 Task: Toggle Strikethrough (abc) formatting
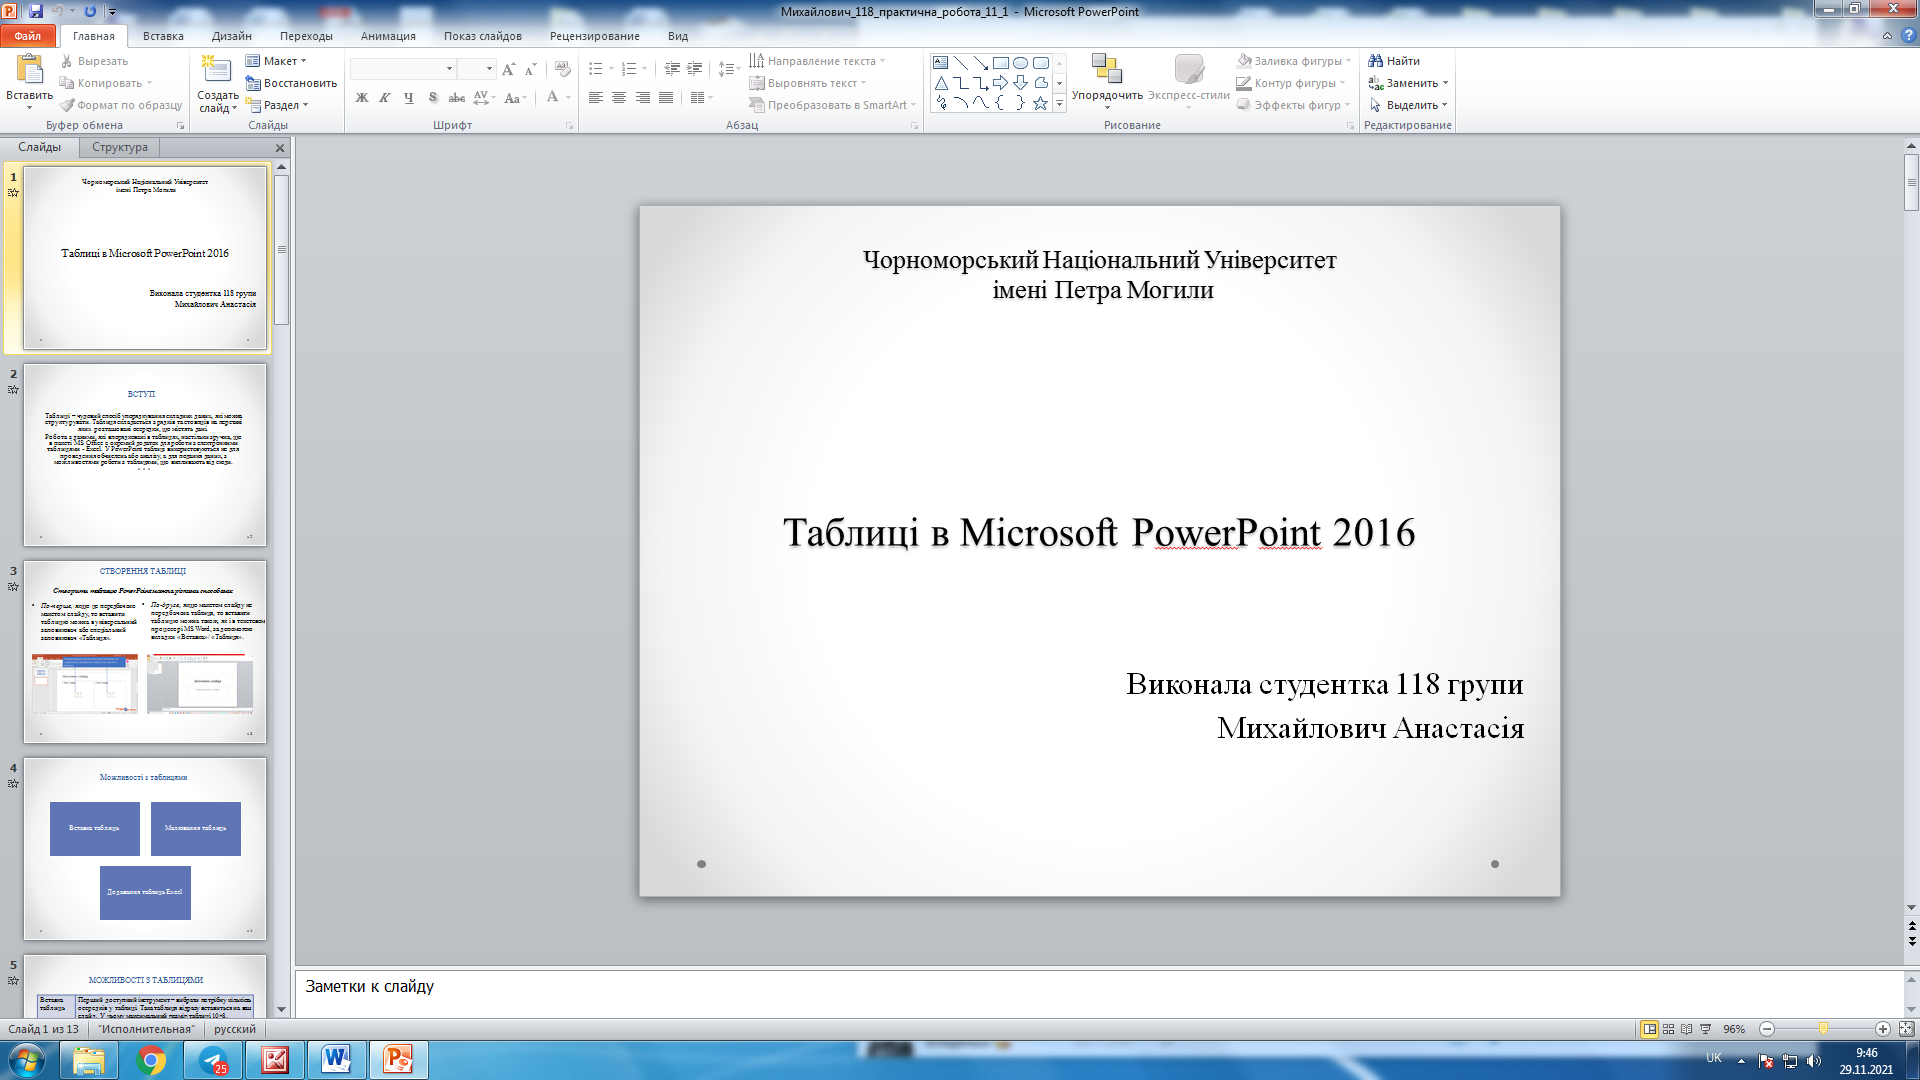click(x=457, y=97)
